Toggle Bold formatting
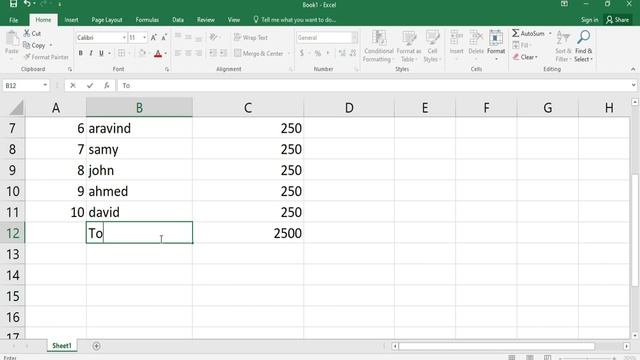Screen dimensions: 640x360 81,53
